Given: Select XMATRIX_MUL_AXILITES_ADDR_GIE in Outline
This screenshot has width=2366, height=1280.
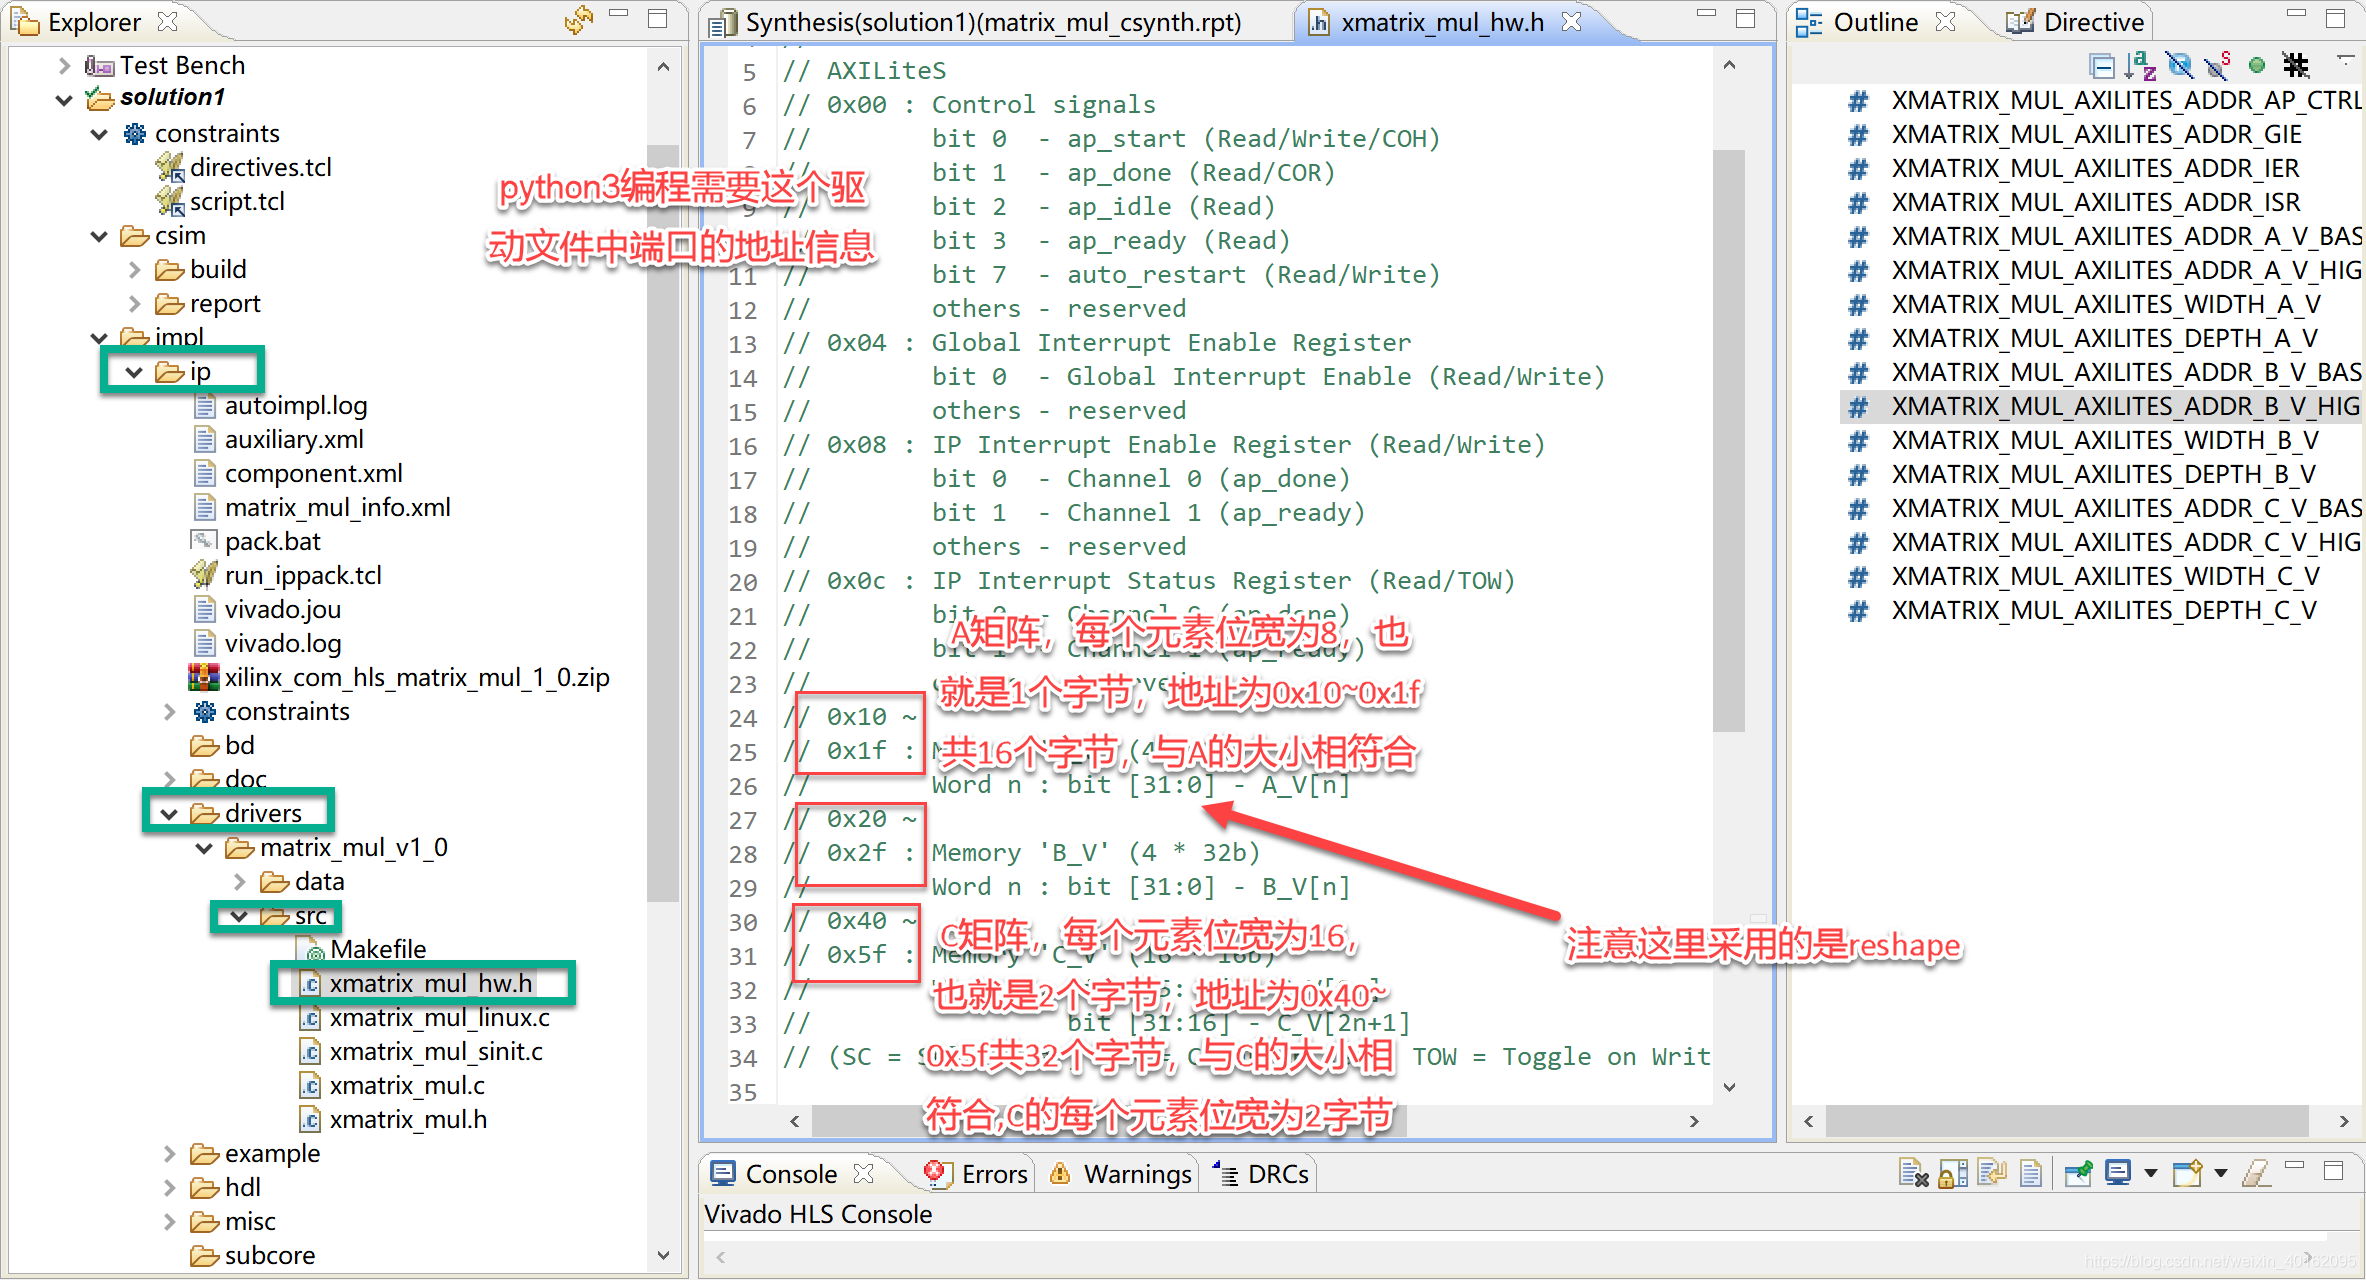Looking at the screenshot, I should [x=2096, y=134].
